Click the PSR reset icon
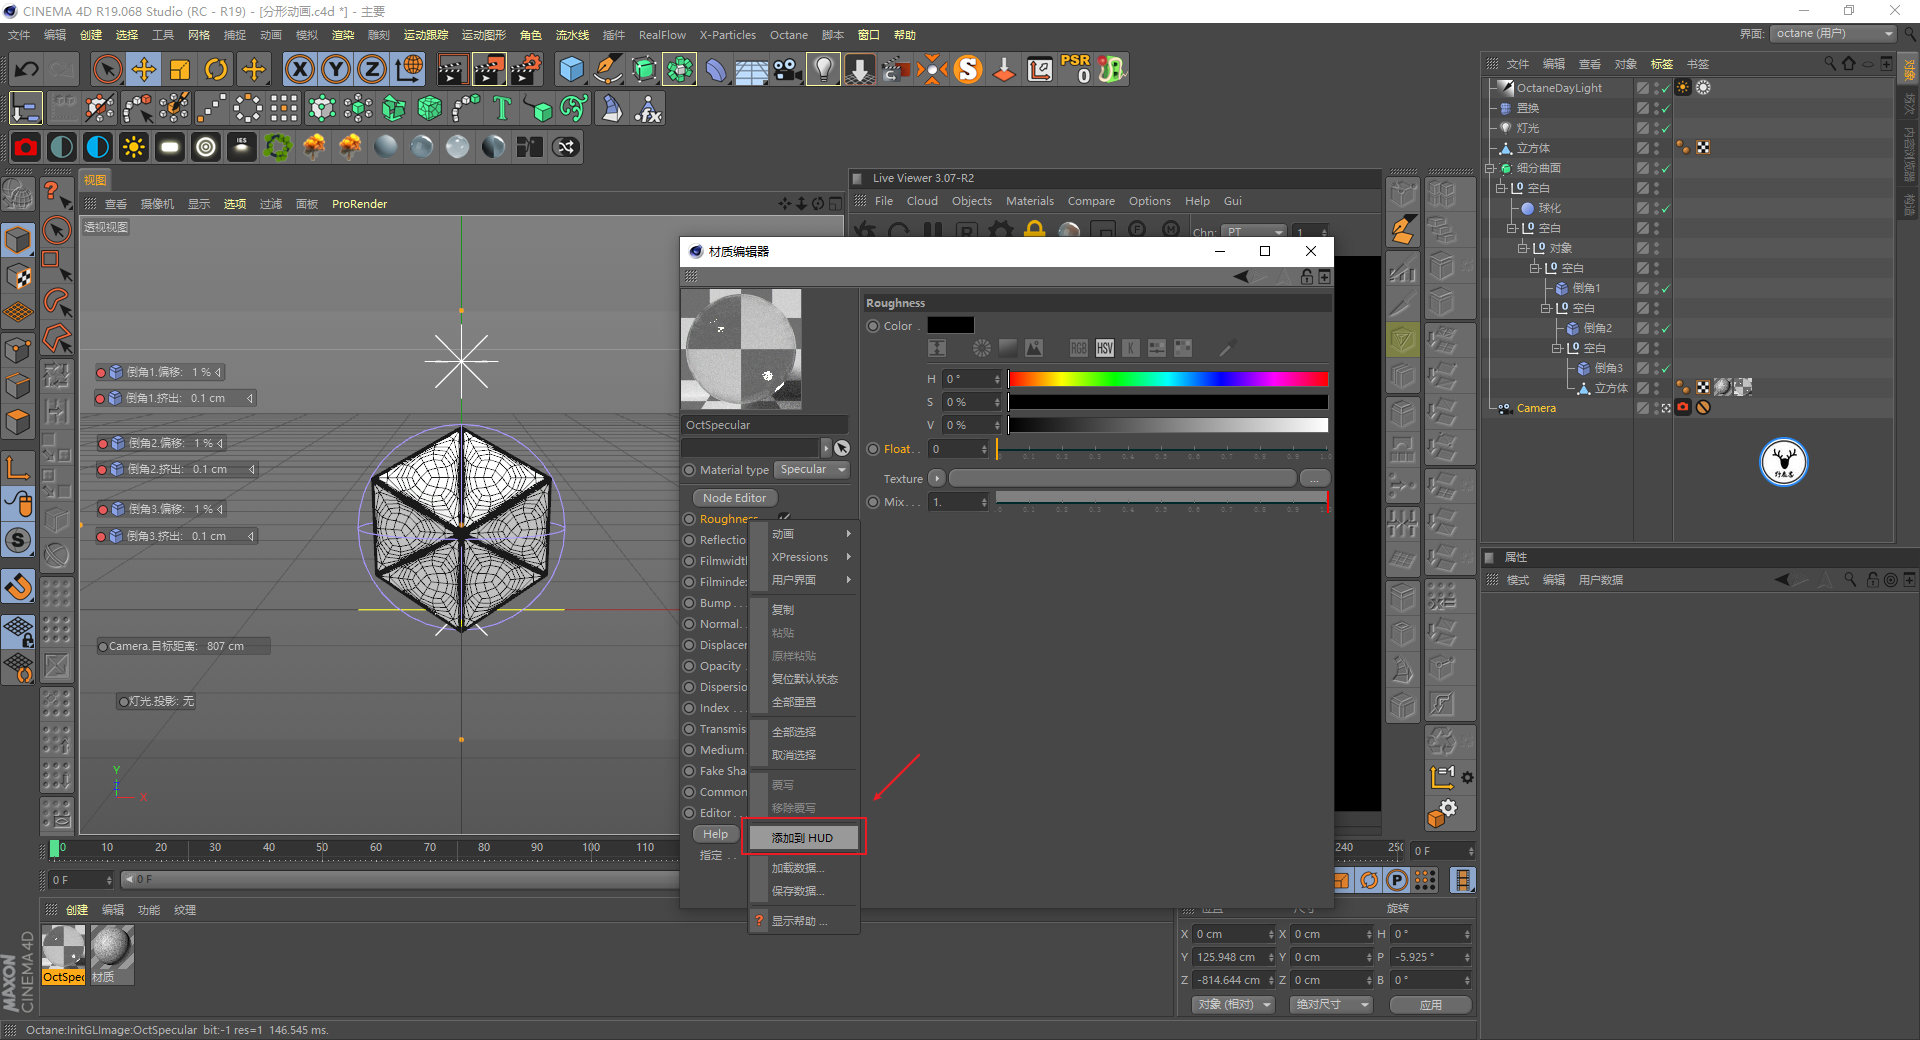This screenshot has width=1920, height=1040. pos(1076,69)
